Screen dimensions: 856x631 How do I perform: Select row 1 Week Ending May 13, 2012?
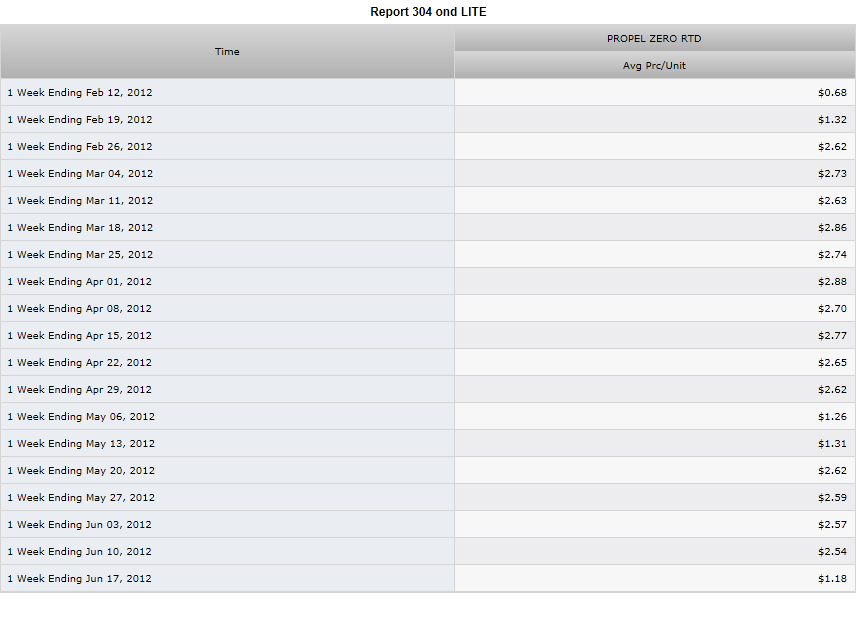pos(428,443)
